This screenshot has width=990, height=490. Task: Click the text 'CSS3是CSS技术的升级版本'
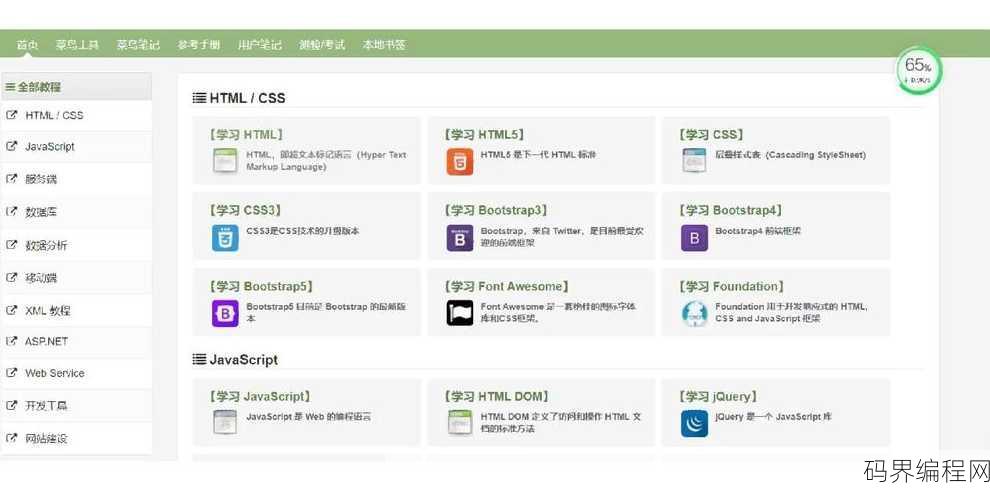(x=303, y=231)
